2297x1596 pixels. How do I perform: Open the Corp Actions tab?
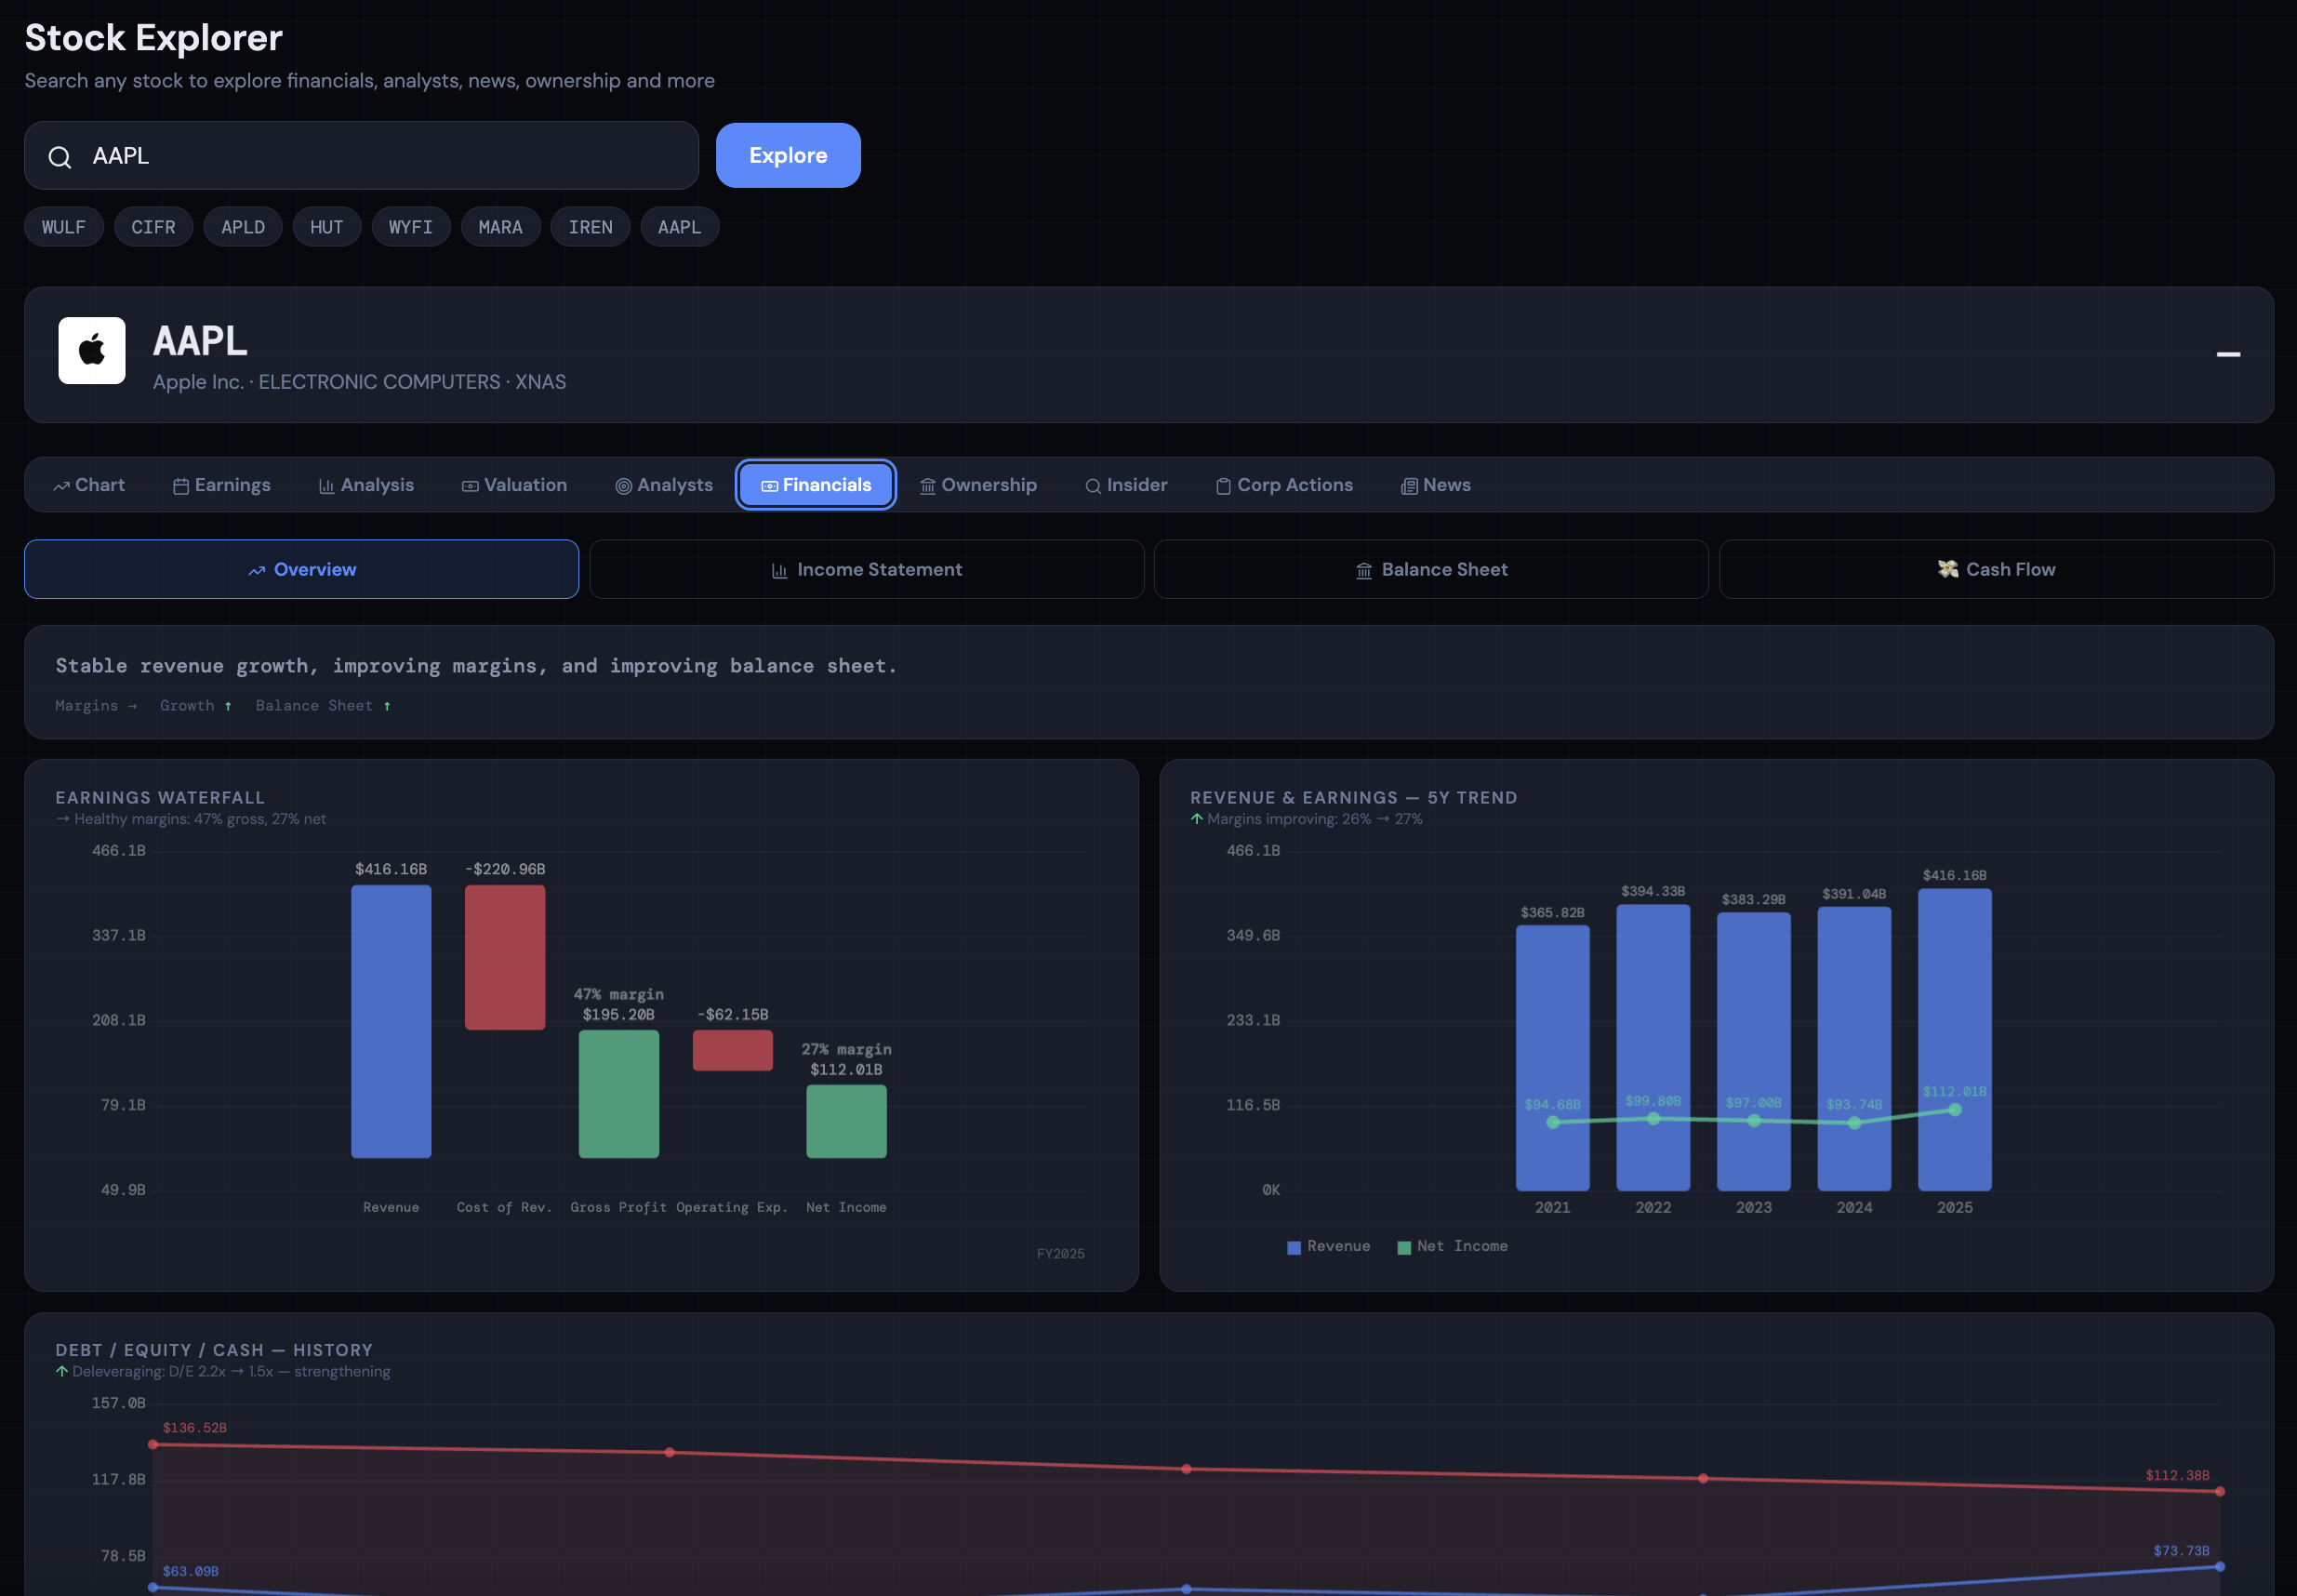(1284, 485)
